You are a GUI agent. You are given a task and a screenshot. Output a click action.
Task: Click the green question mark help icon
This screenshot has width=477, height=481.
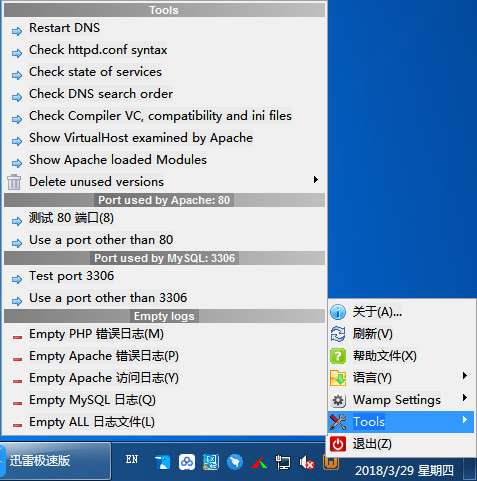tap(338, 356)
